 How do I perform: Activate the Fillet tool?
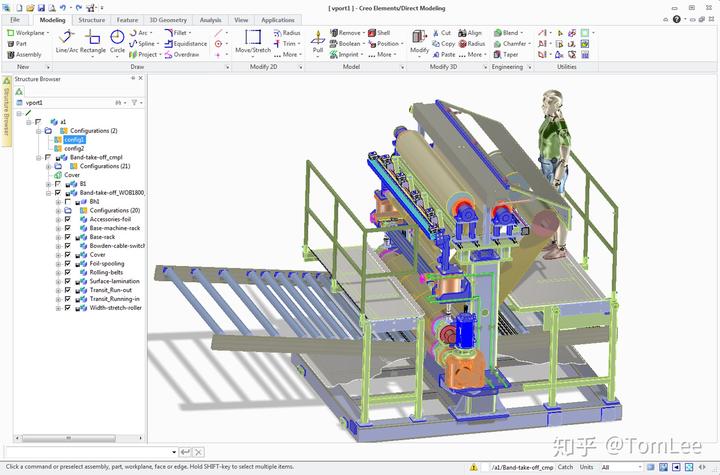tap(177, 33)
